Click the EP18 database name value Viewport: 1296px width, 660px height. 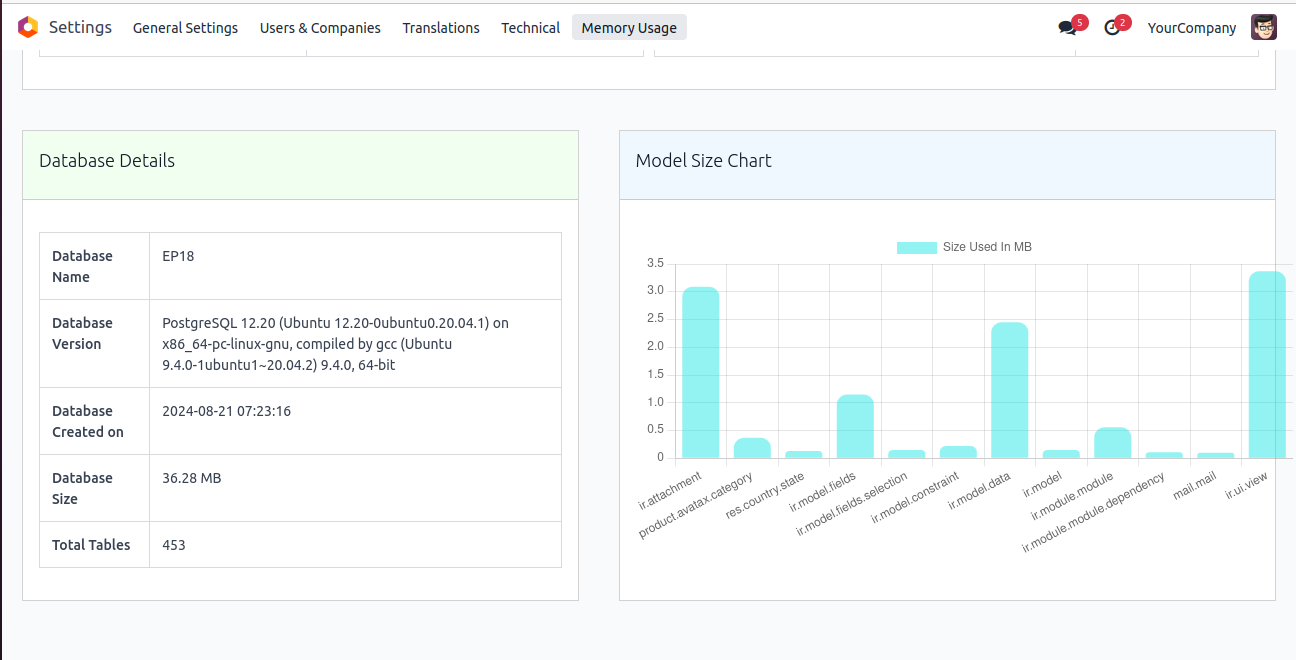(x=178, y=256)
